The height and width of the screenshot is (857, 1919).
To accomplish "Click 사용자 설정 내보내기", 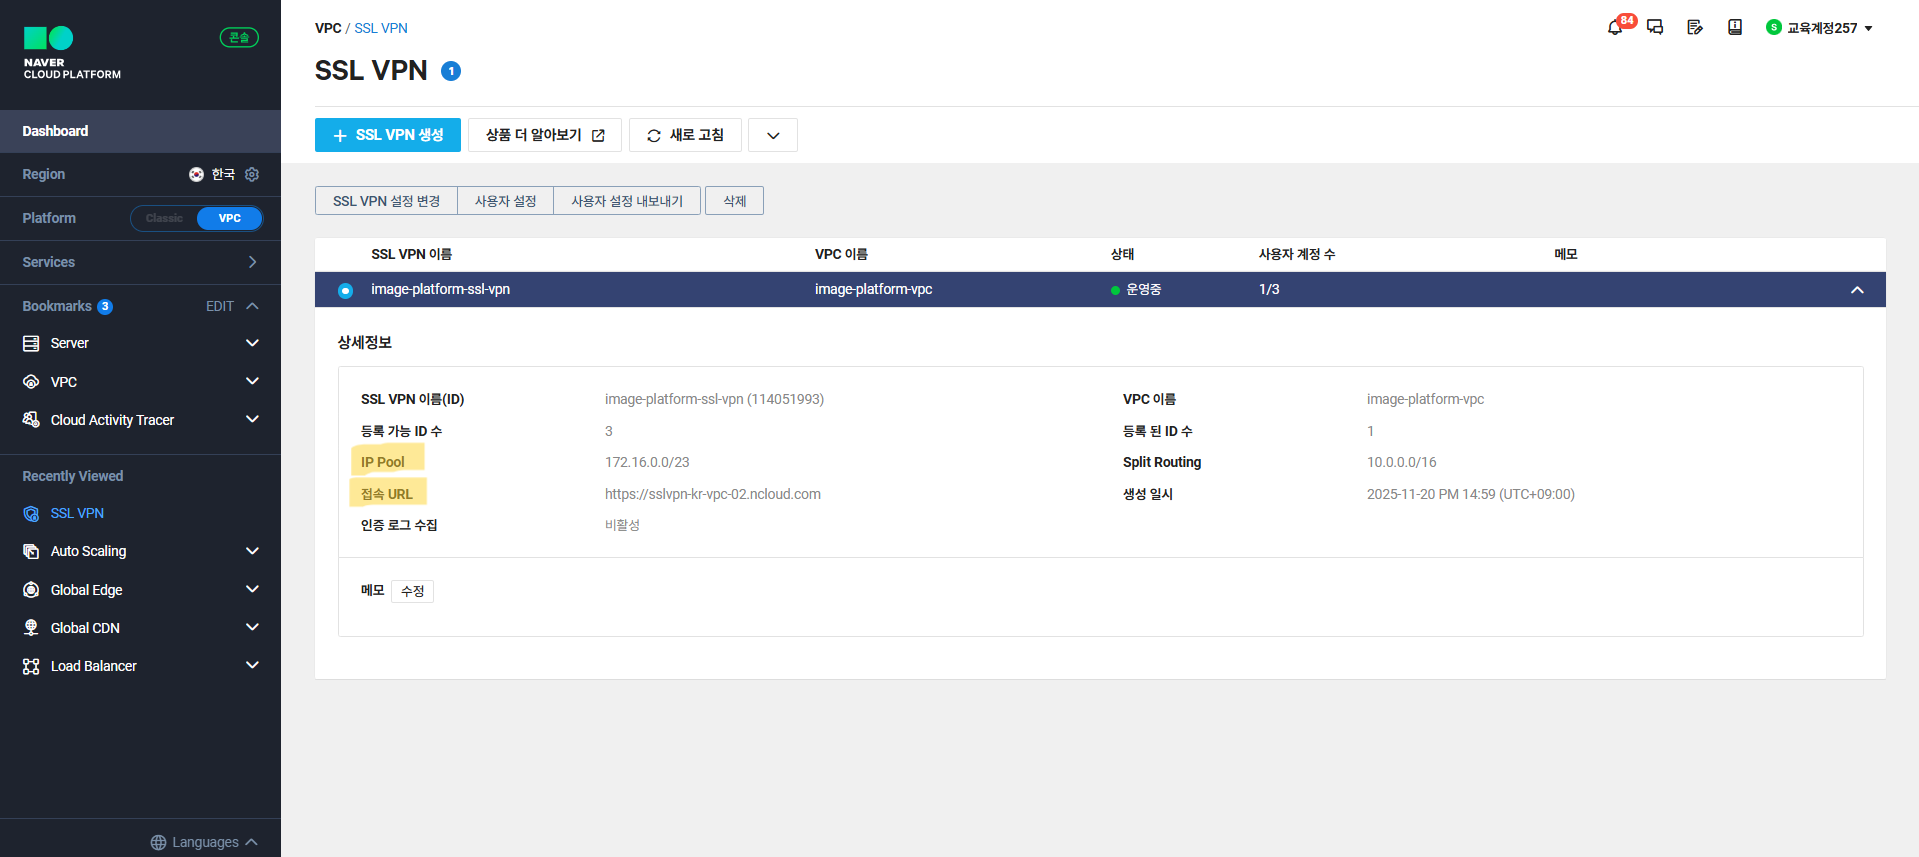I will (x=627, y=201).
